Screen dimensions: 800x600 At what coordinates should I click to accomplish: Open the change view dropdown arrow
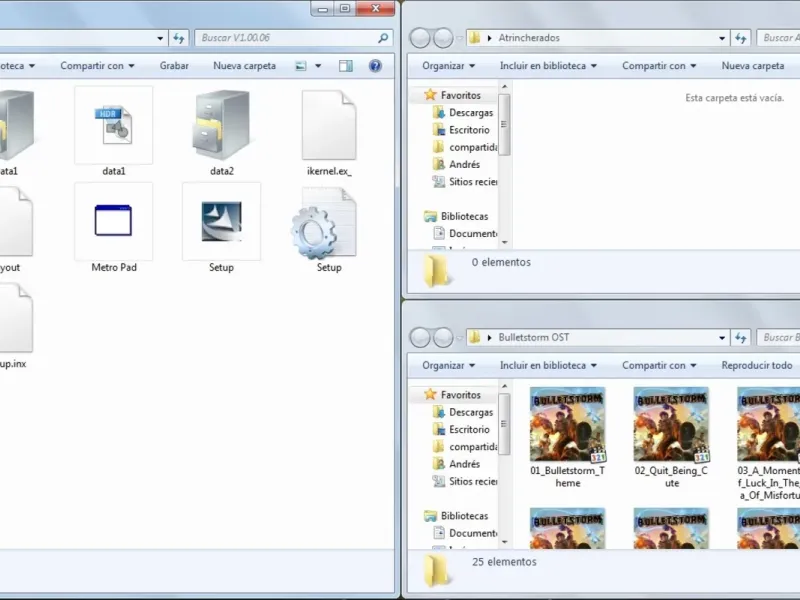point(317,66)
